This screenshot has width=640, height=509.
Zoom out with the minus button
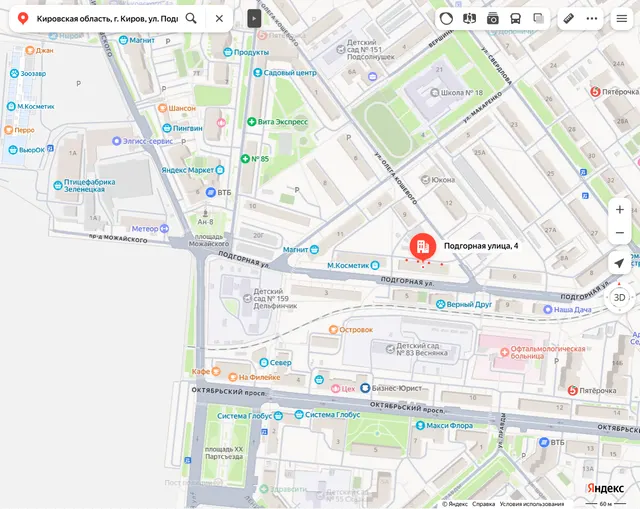tap(620, 233)
